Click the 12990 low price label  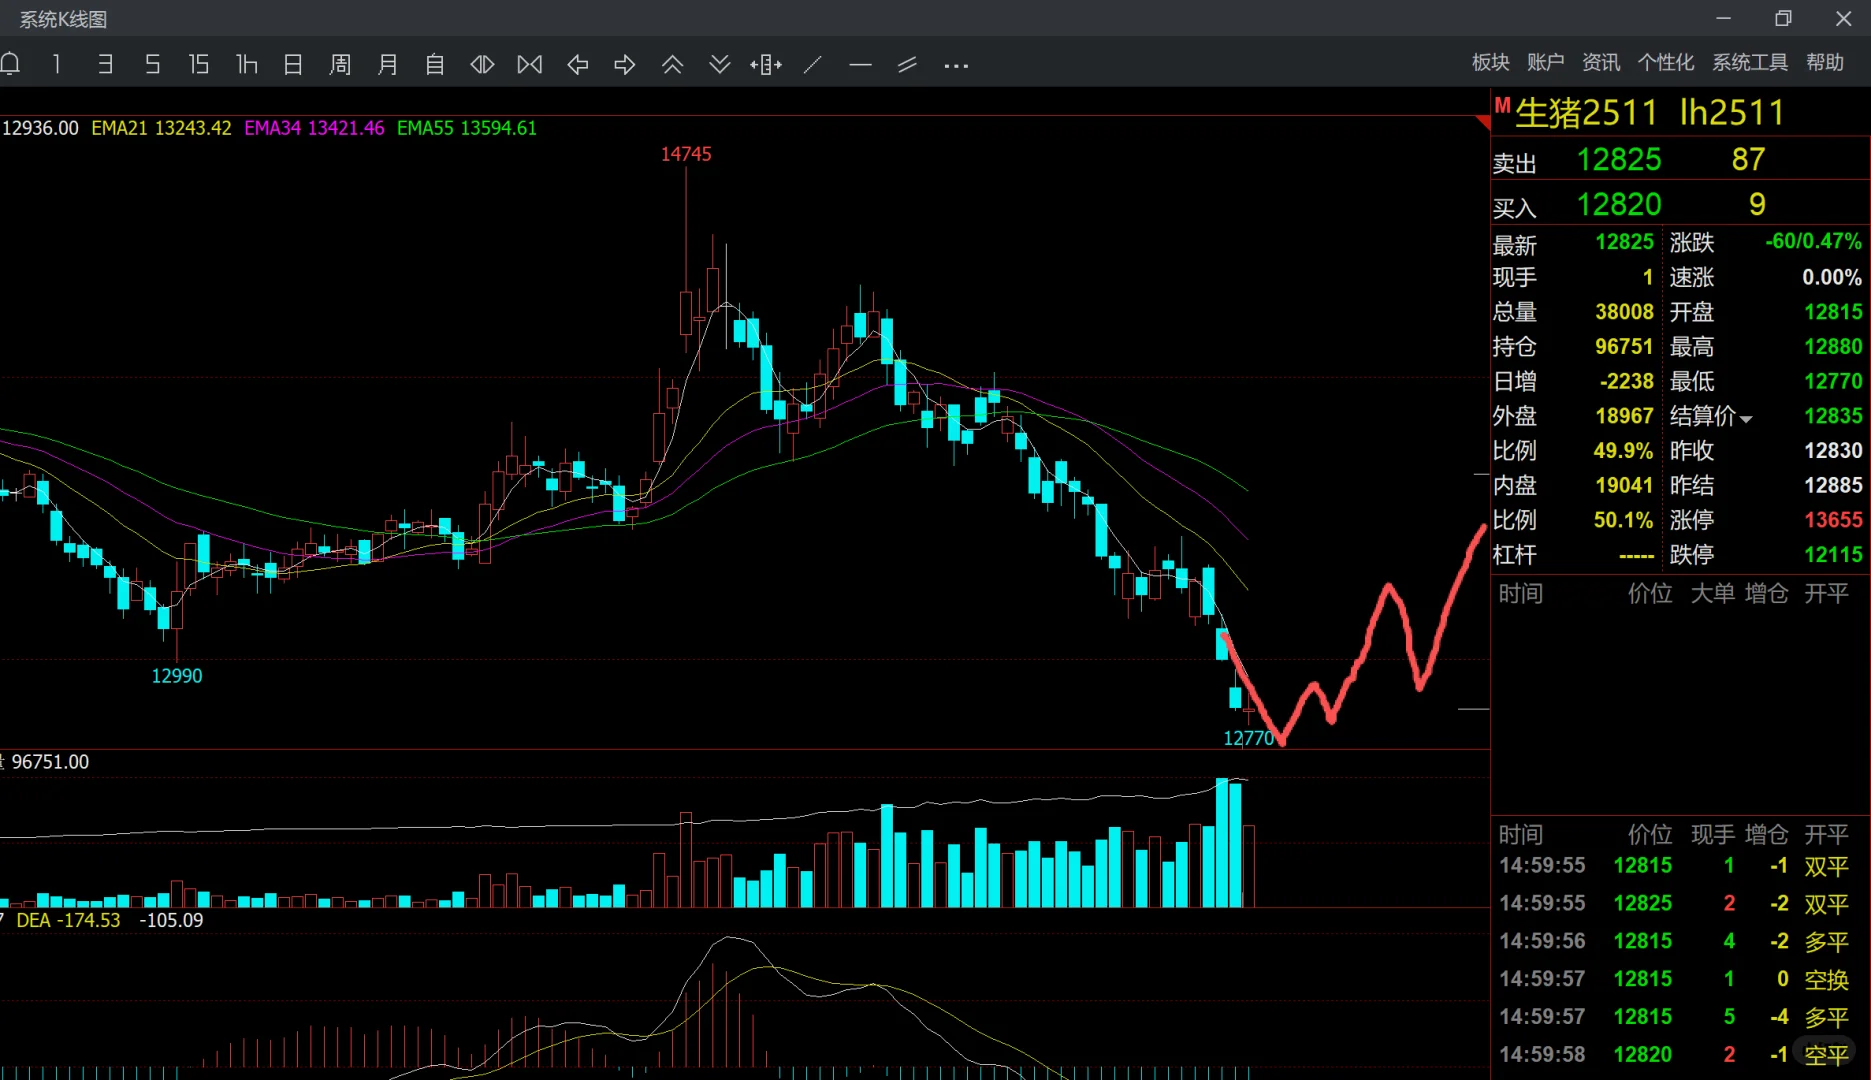(x=177, y=676)
